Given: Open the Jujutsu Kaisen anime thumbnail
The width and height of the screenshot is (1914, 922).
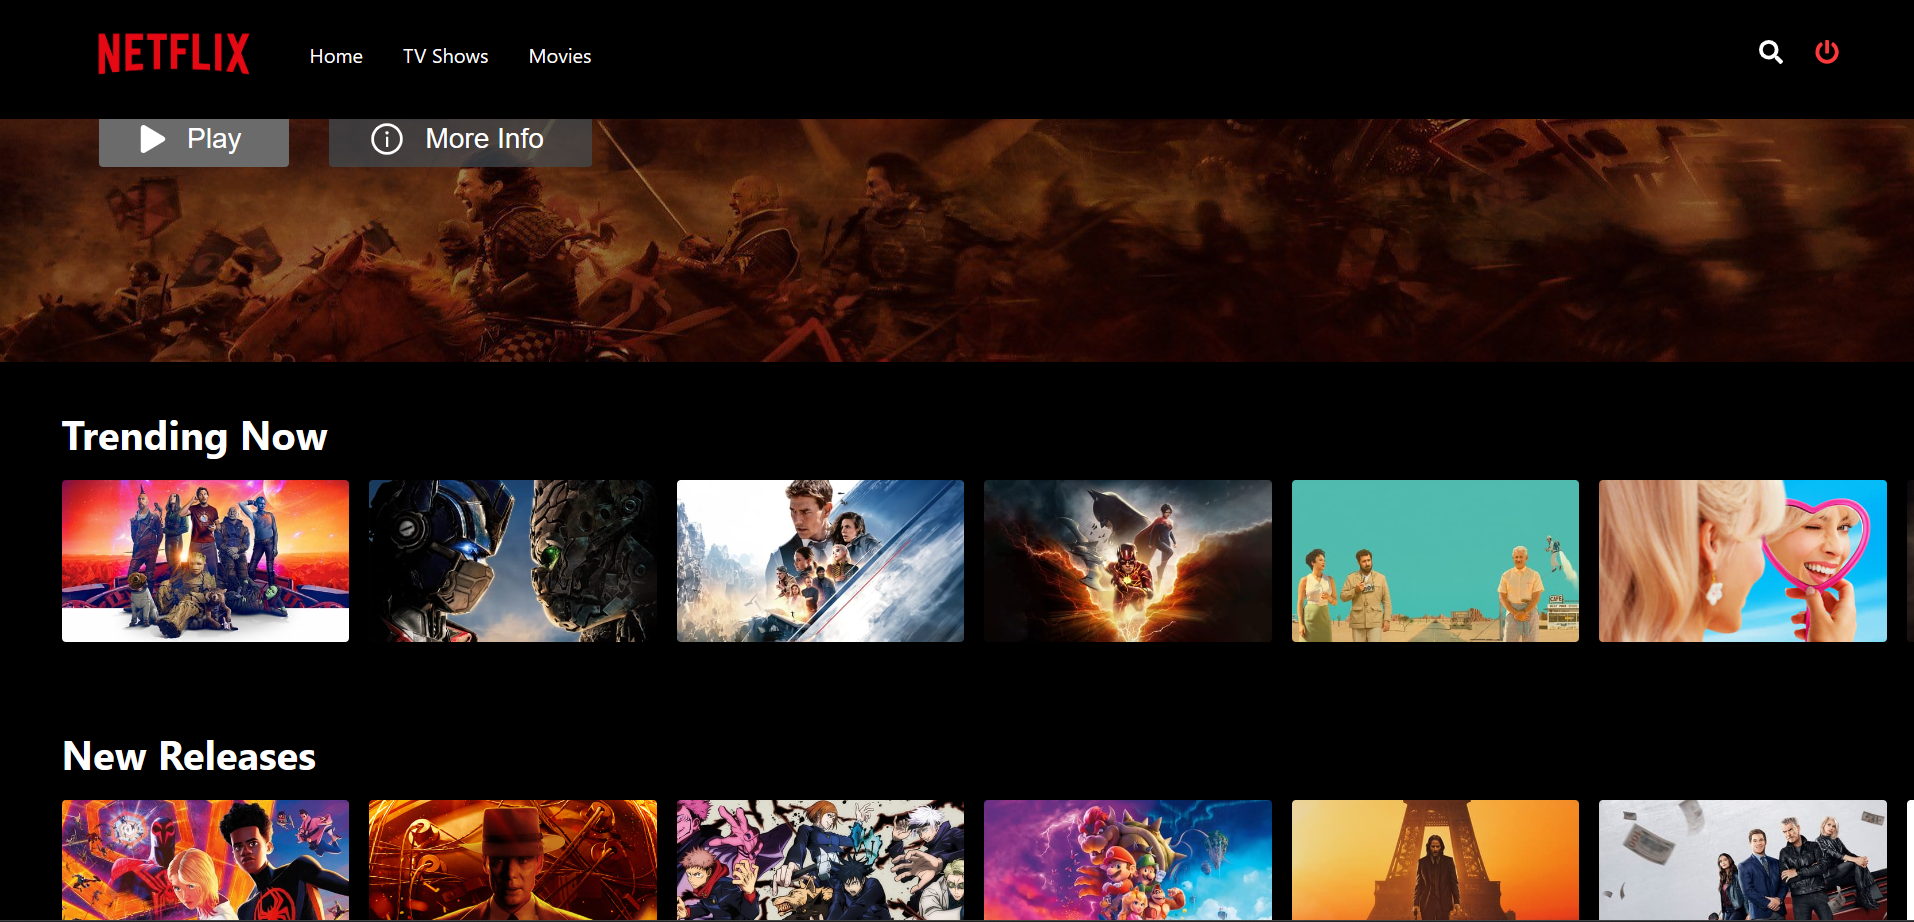Looking at the screenshot, I should coord(820,860).
